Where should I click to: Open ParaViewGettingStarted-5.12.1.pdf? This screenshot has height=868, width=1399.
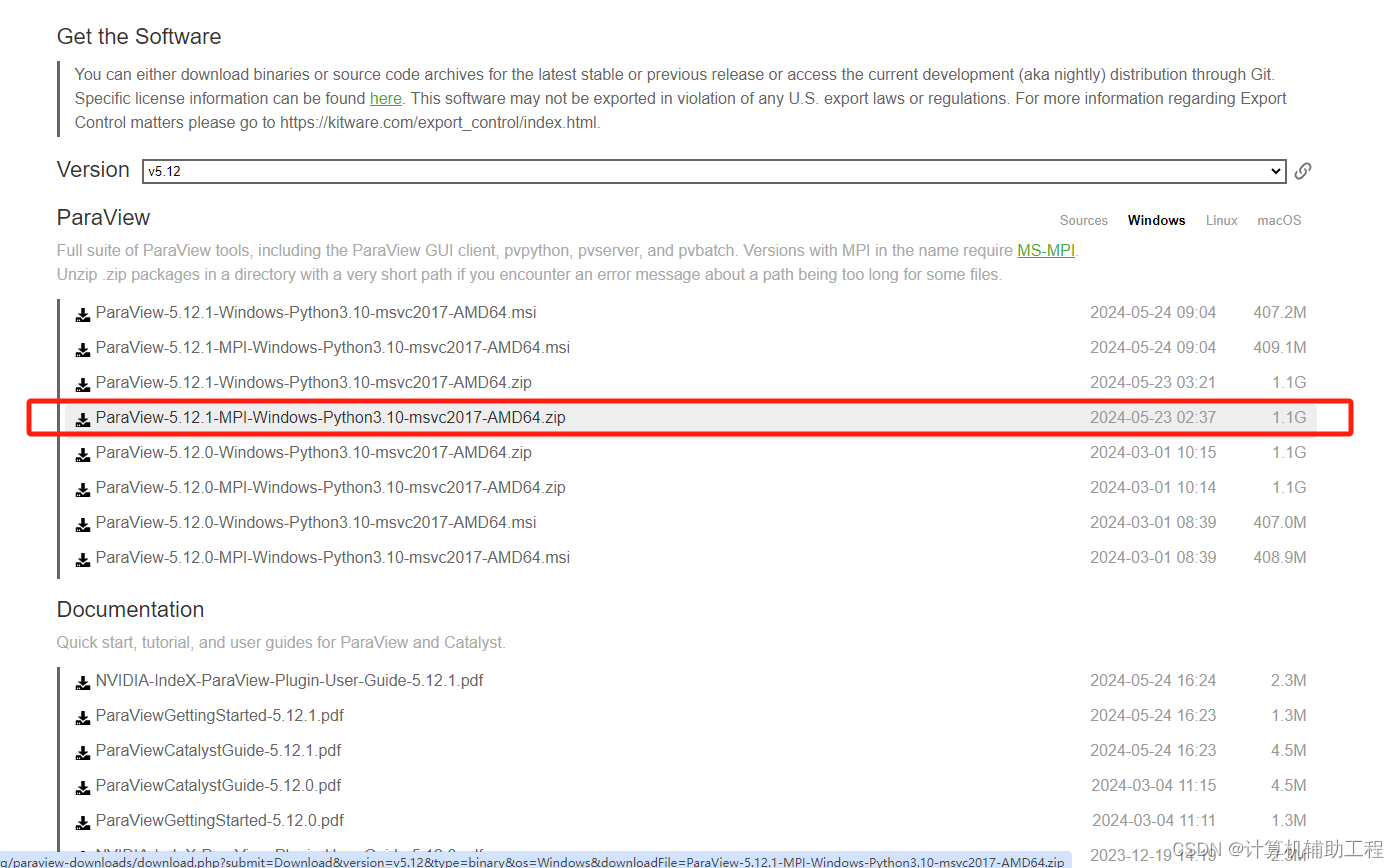(x=220, y=715)
